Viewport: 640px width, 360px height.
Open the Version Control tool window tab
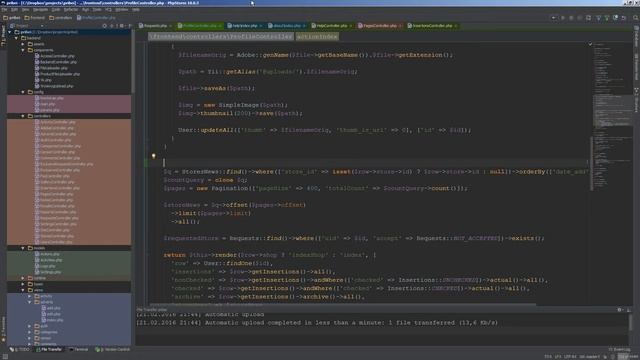[x=112, y=349]
